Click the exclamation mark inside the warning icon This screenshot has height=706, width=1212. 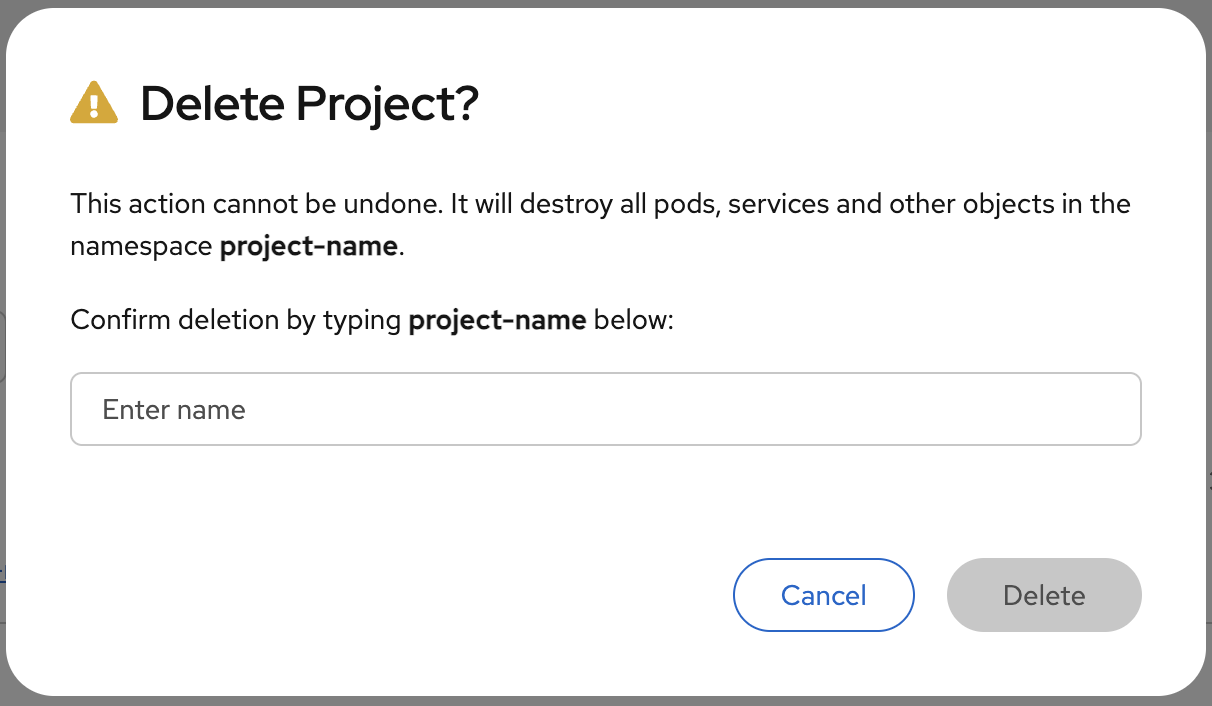point(94,106)
